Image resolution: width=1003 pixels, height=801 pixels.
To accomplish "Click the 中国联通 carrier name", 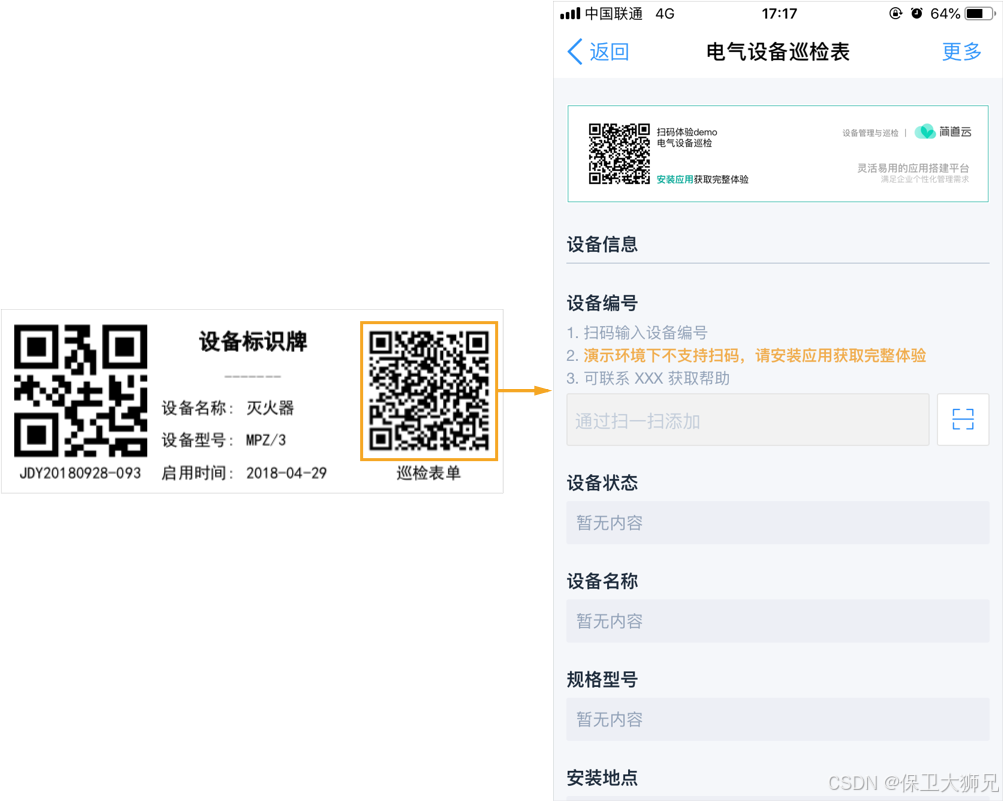I will pos(613,13).
